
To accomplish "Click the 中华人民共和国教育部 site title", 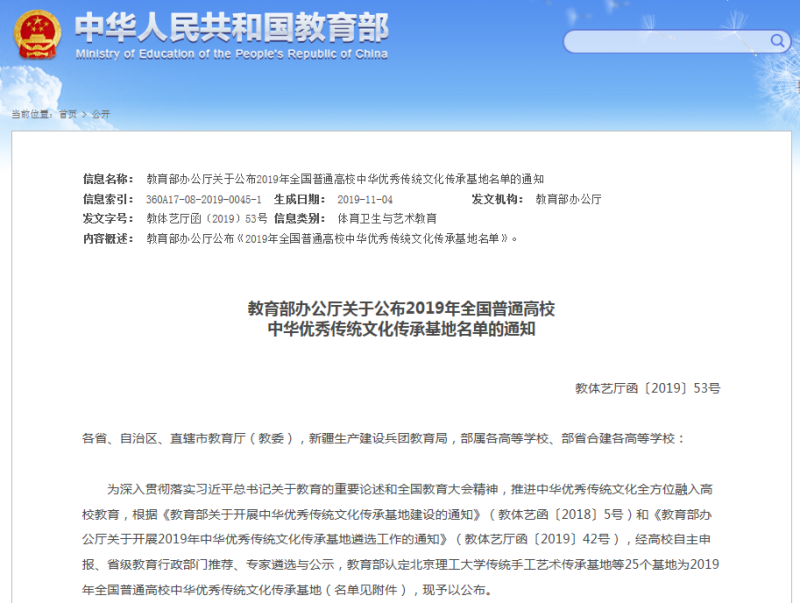I will 232,27.
